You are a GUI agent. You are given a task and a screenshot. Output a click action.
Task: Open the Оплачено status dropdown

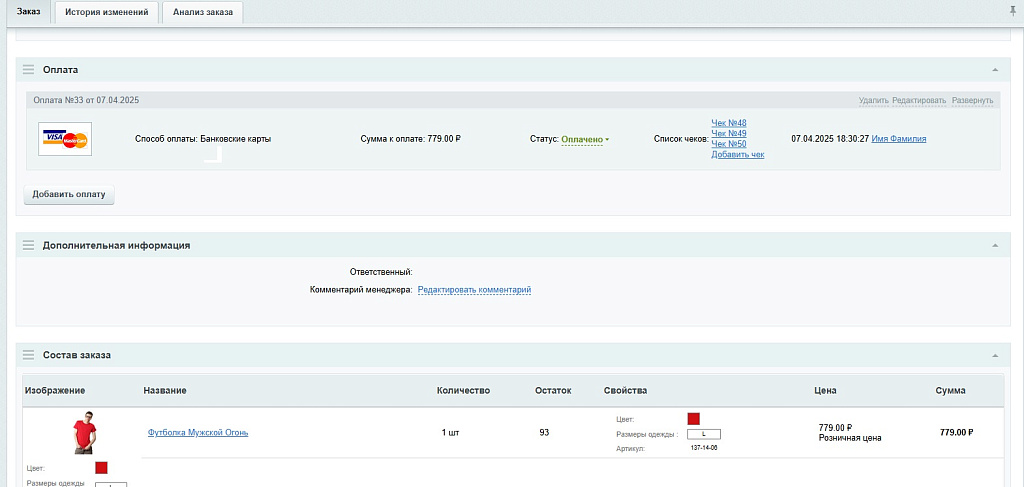click(585, 139)
